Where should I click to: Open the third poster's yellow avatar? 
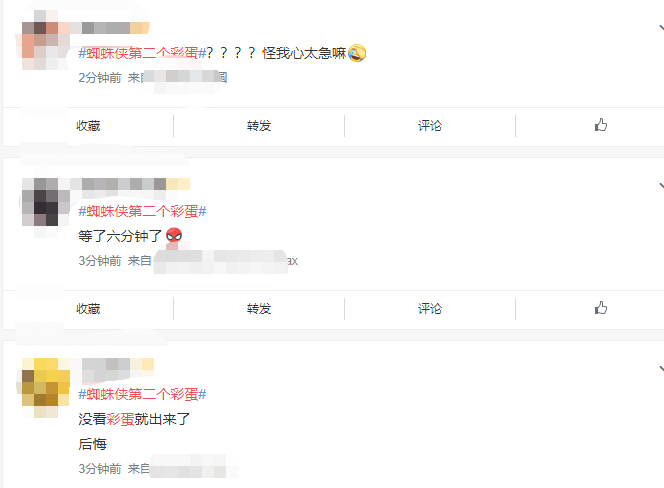[46, 383]
